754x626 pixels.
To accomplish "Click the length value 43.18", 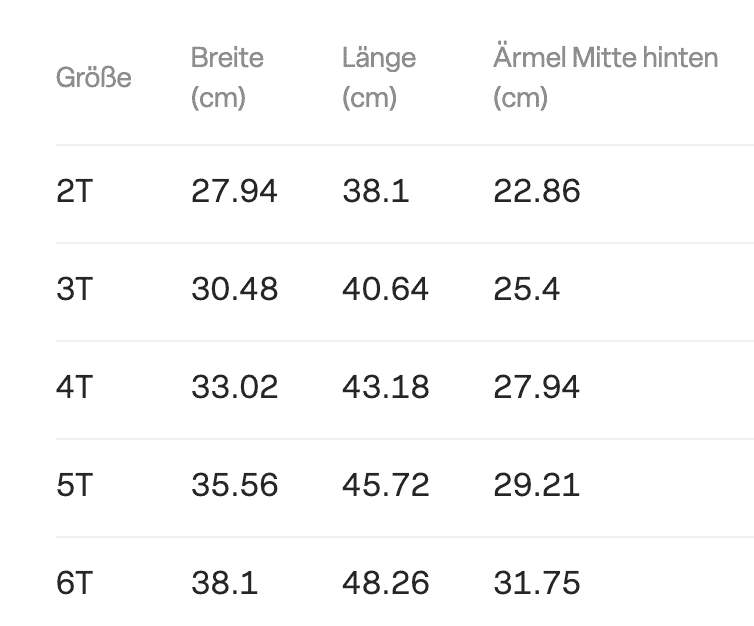I will pyautogui.click(x=385, y=387).
